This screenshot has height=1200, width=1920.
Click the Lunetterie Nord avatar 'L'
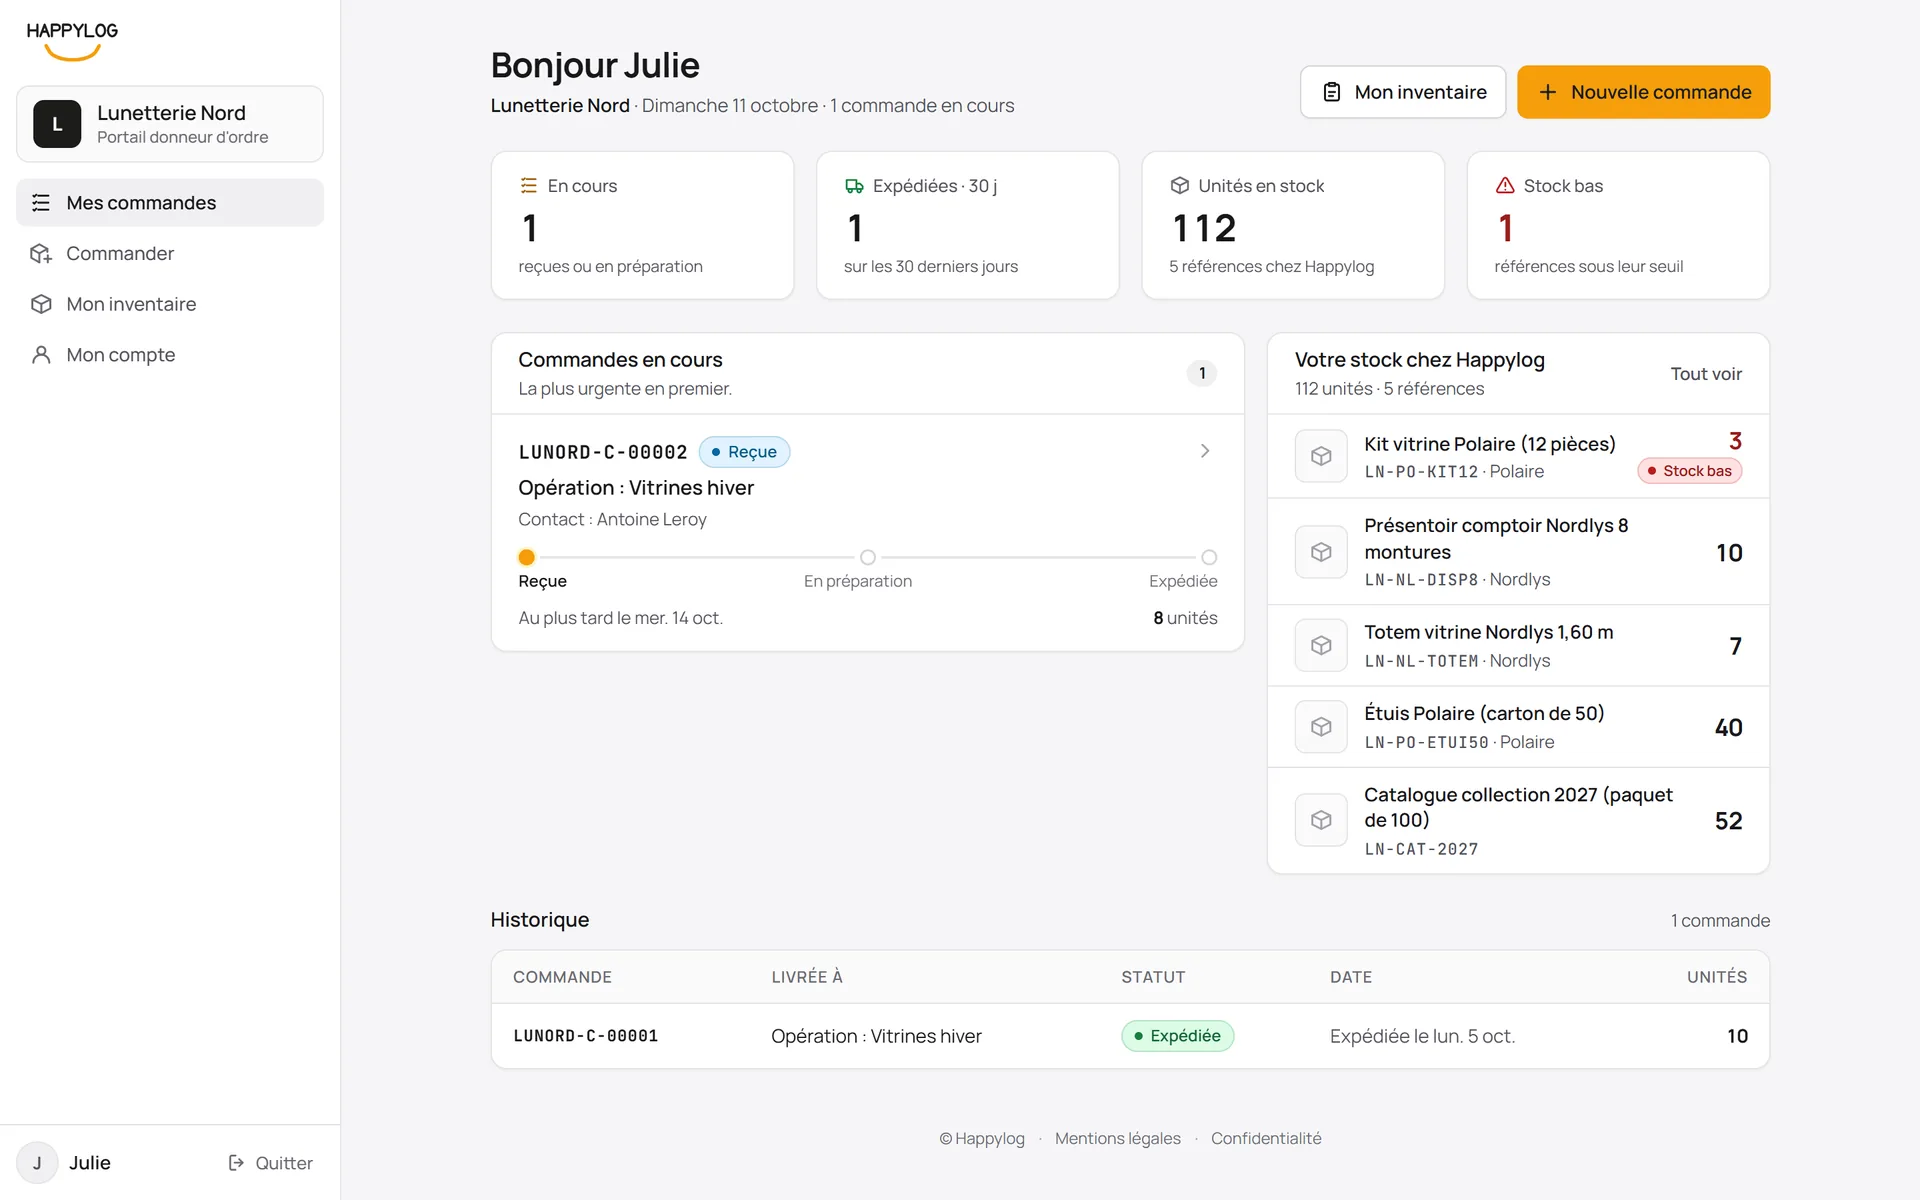57,124
